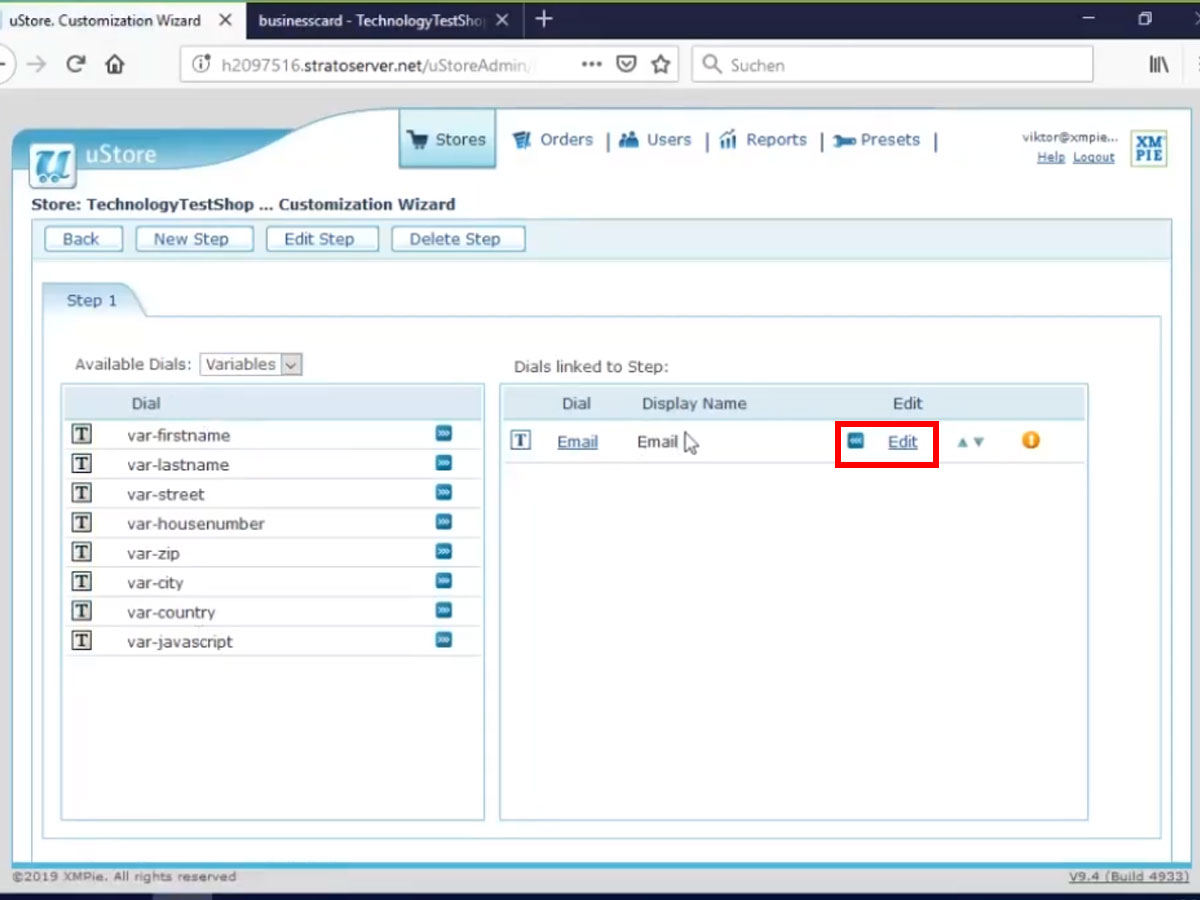
Task: Click text type icon beside var-housenumber
Action: click(x=81, y=523)
